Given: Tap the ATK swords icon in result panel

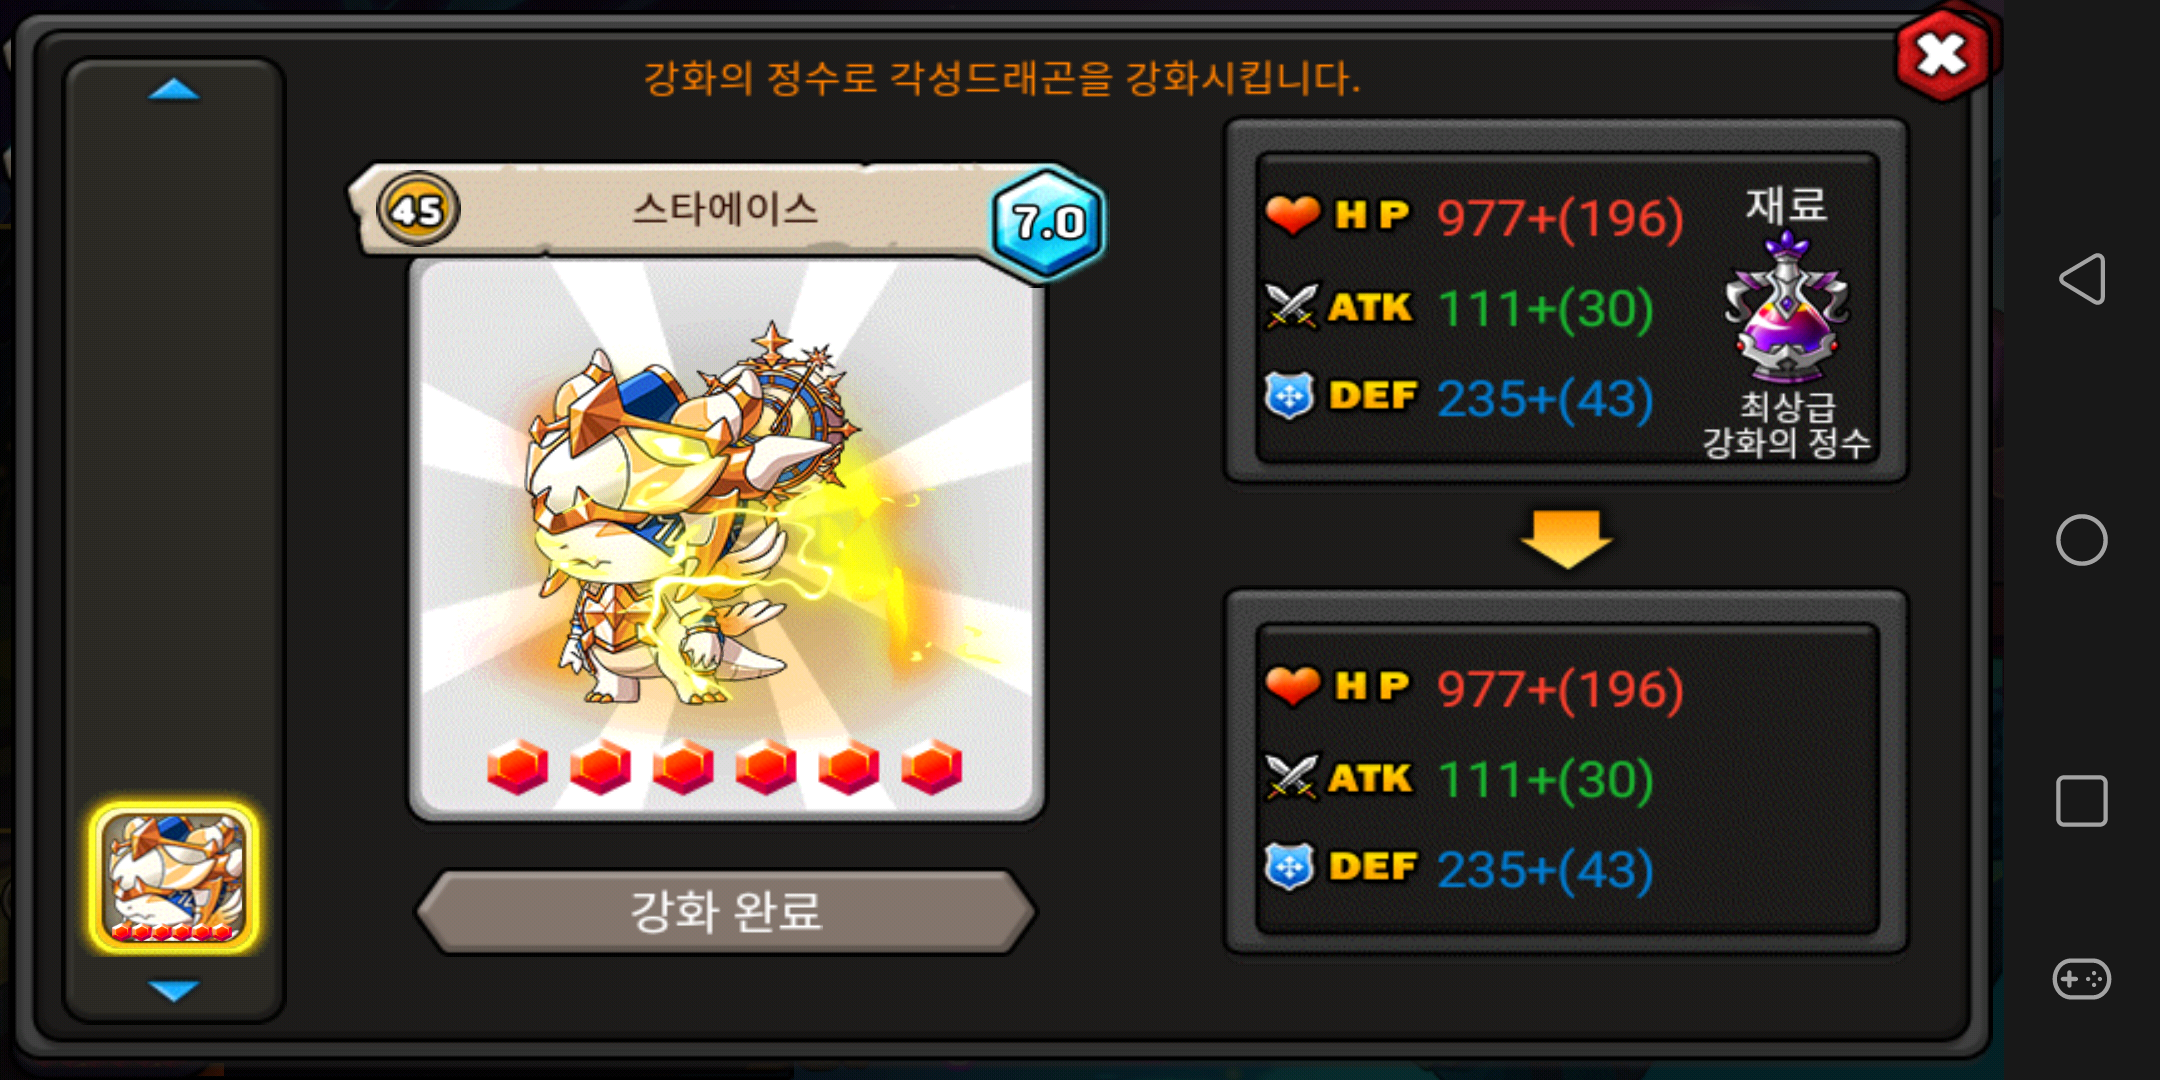Looking at the screenshot, I should (x=1292, y=777).
